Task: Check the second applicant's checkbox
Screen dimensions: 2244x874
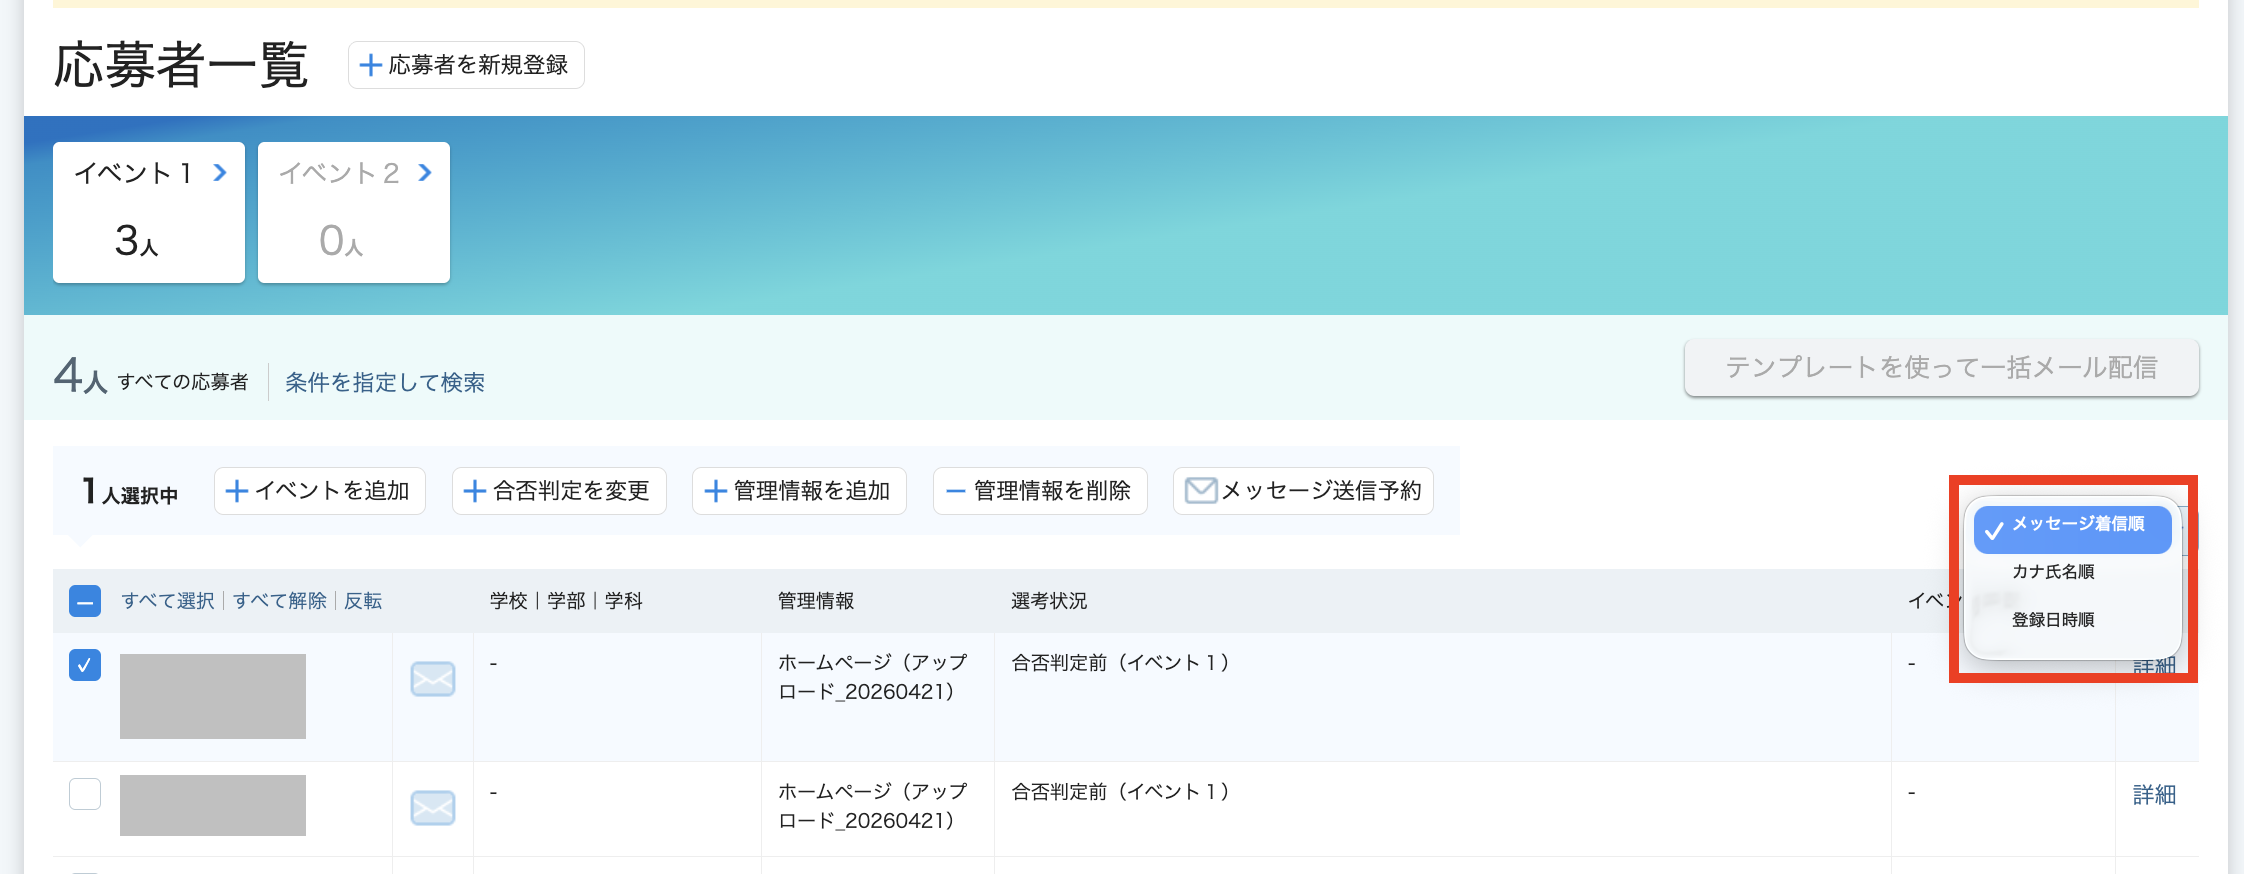Action: pos(85,794)
